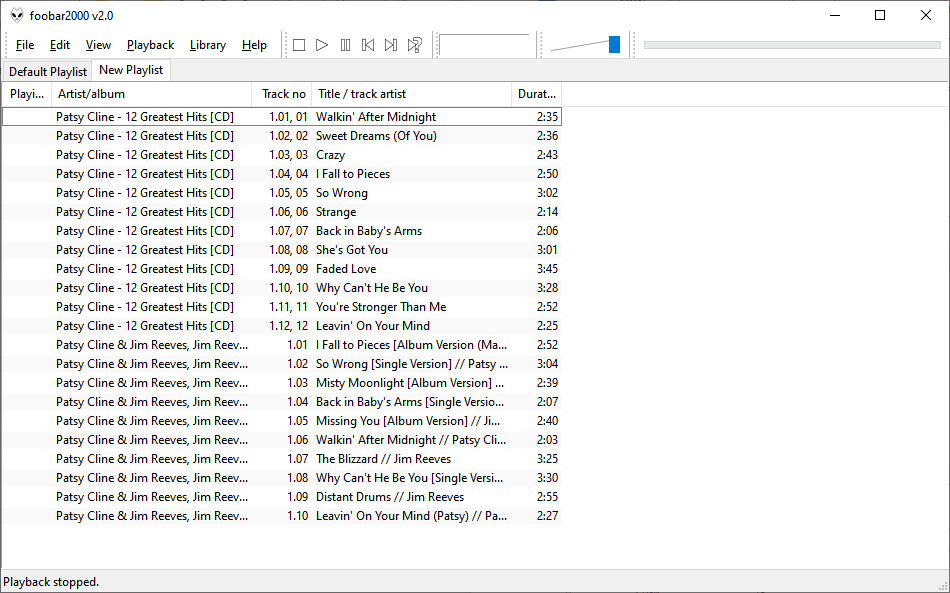Switch to the Default Playlist tab

click(47, 72)
